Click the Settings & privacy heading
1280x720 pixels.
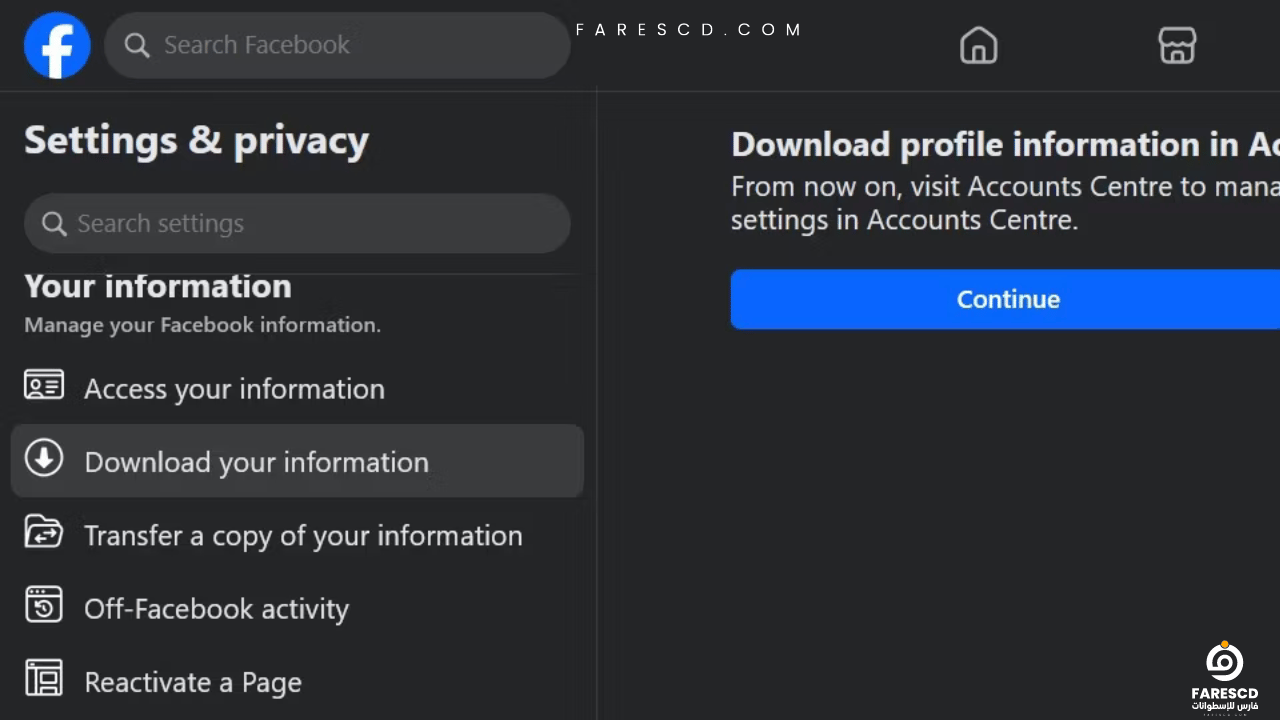point(196,141)
